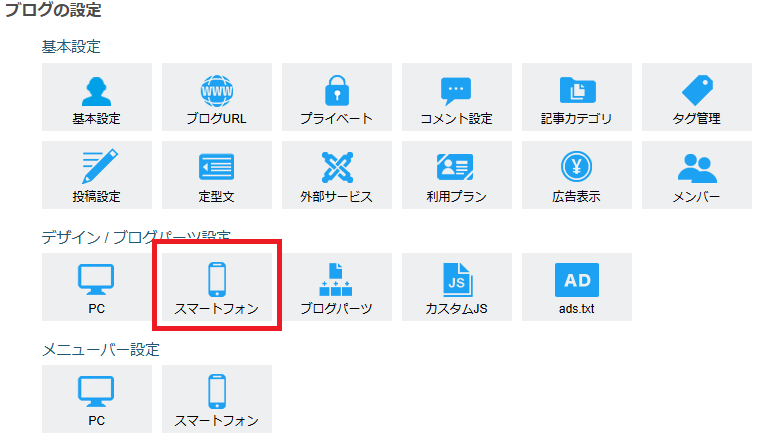Open the プライベート lock tile
Image resolution: width=761 pixels, height=441 pixels.
click(x=337, y=97)
